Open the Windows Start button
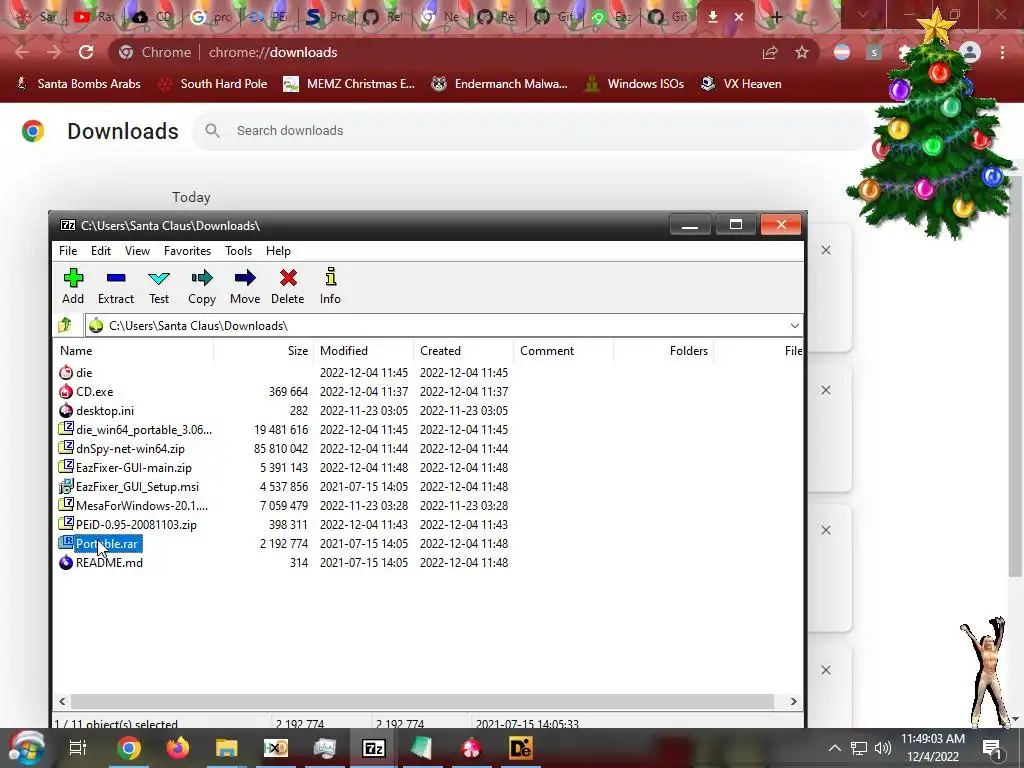This screenshot has width=1024, height=768. pyautogui.click(x=26, y=748)
